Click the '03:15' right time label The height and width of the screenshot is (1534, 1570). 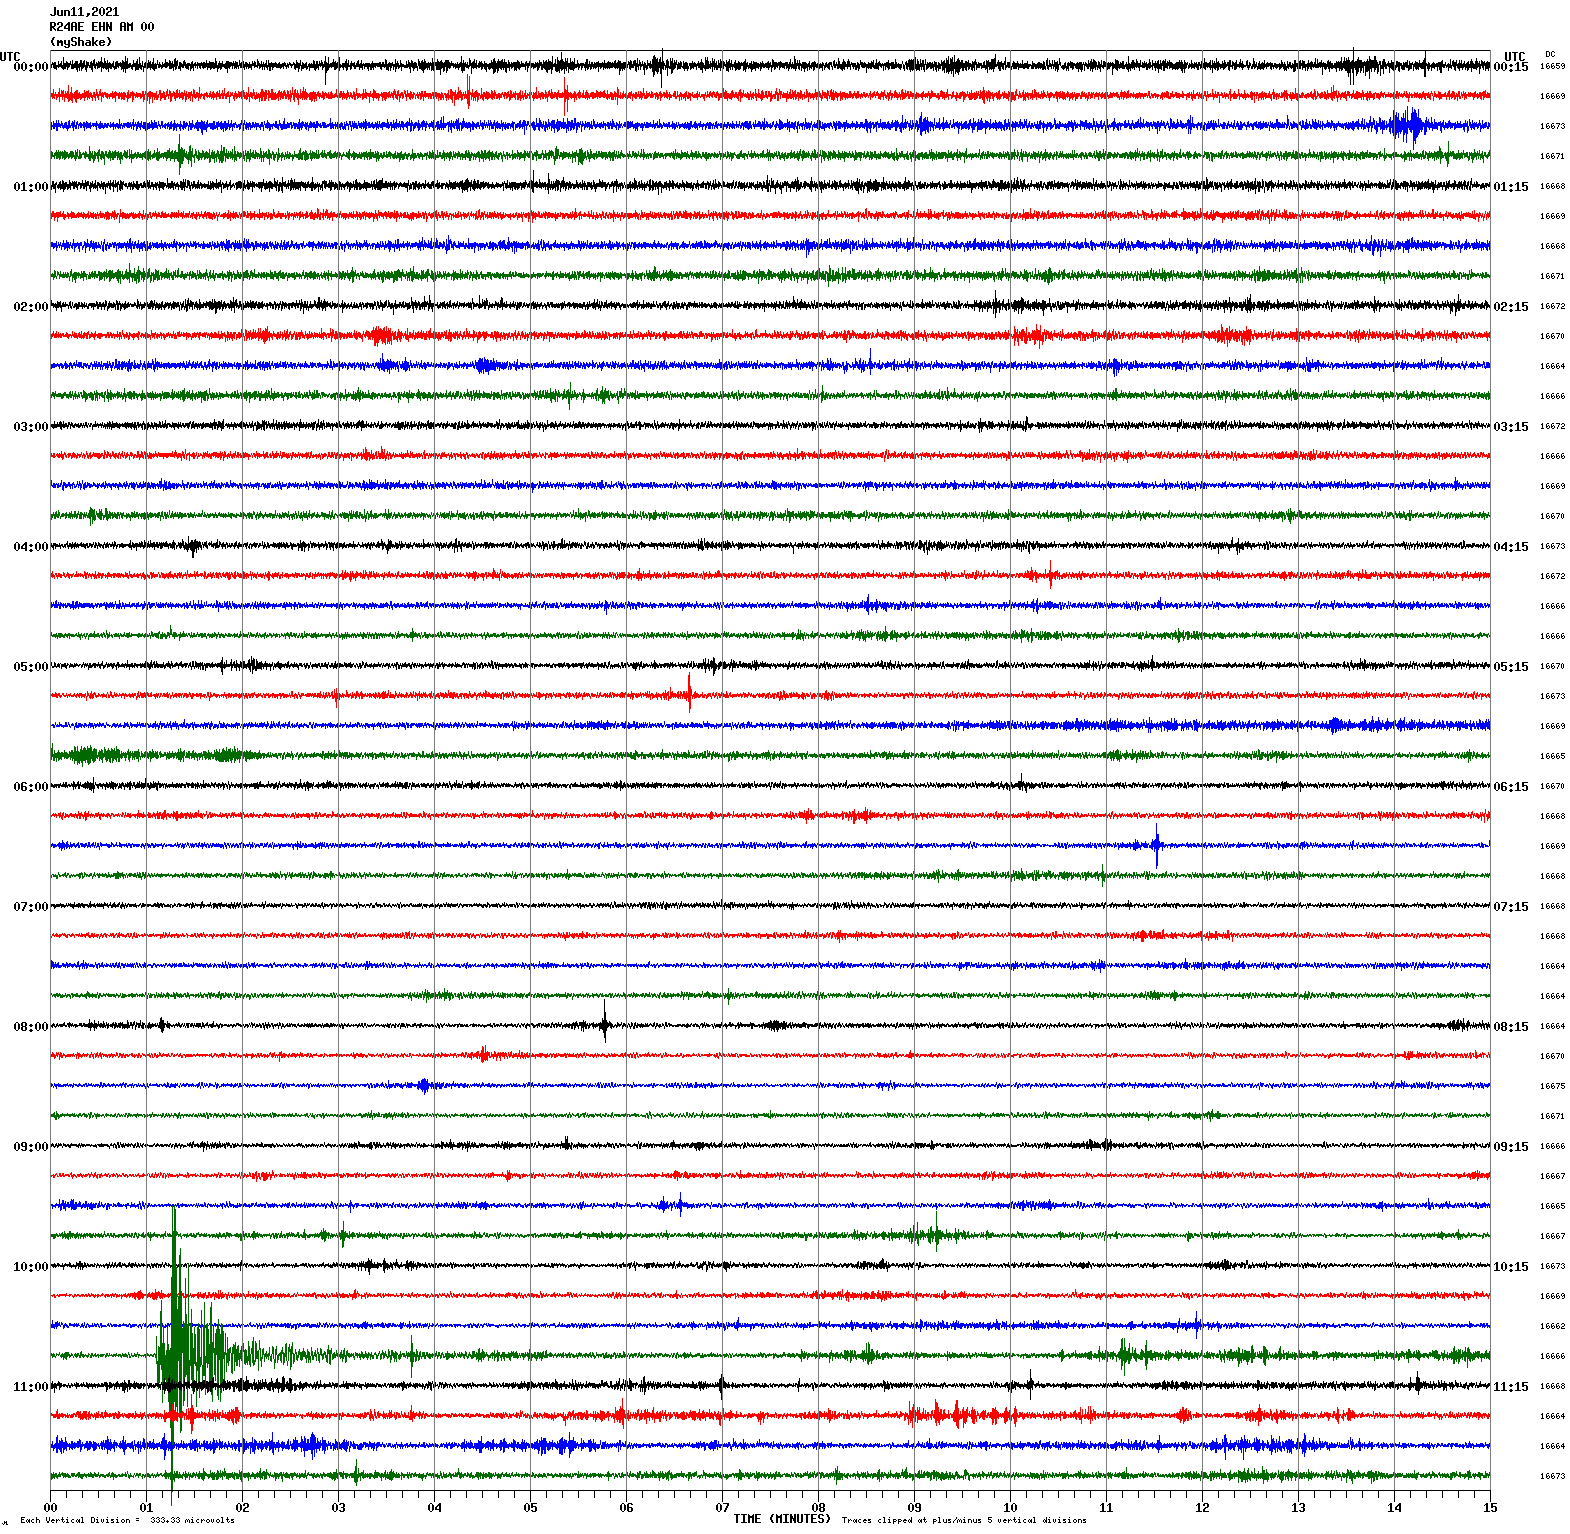point(1511,427)
